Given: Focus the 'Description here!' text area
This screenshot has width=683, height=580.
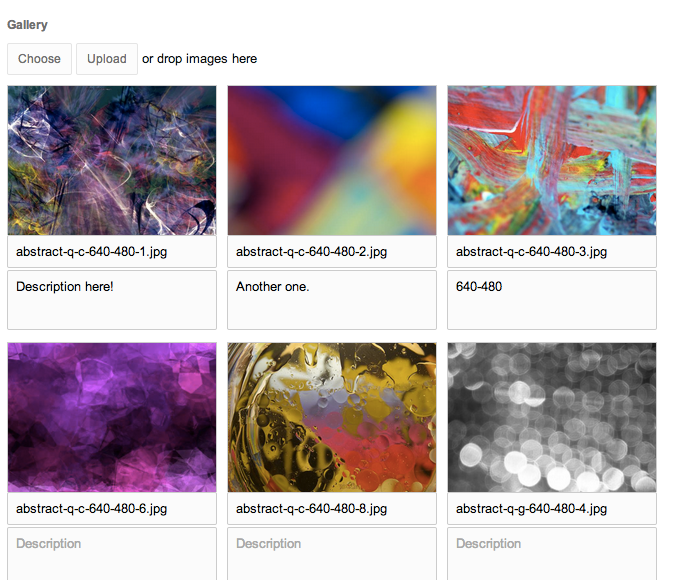Looking at the screenshot, I should (x=112, y=300).
